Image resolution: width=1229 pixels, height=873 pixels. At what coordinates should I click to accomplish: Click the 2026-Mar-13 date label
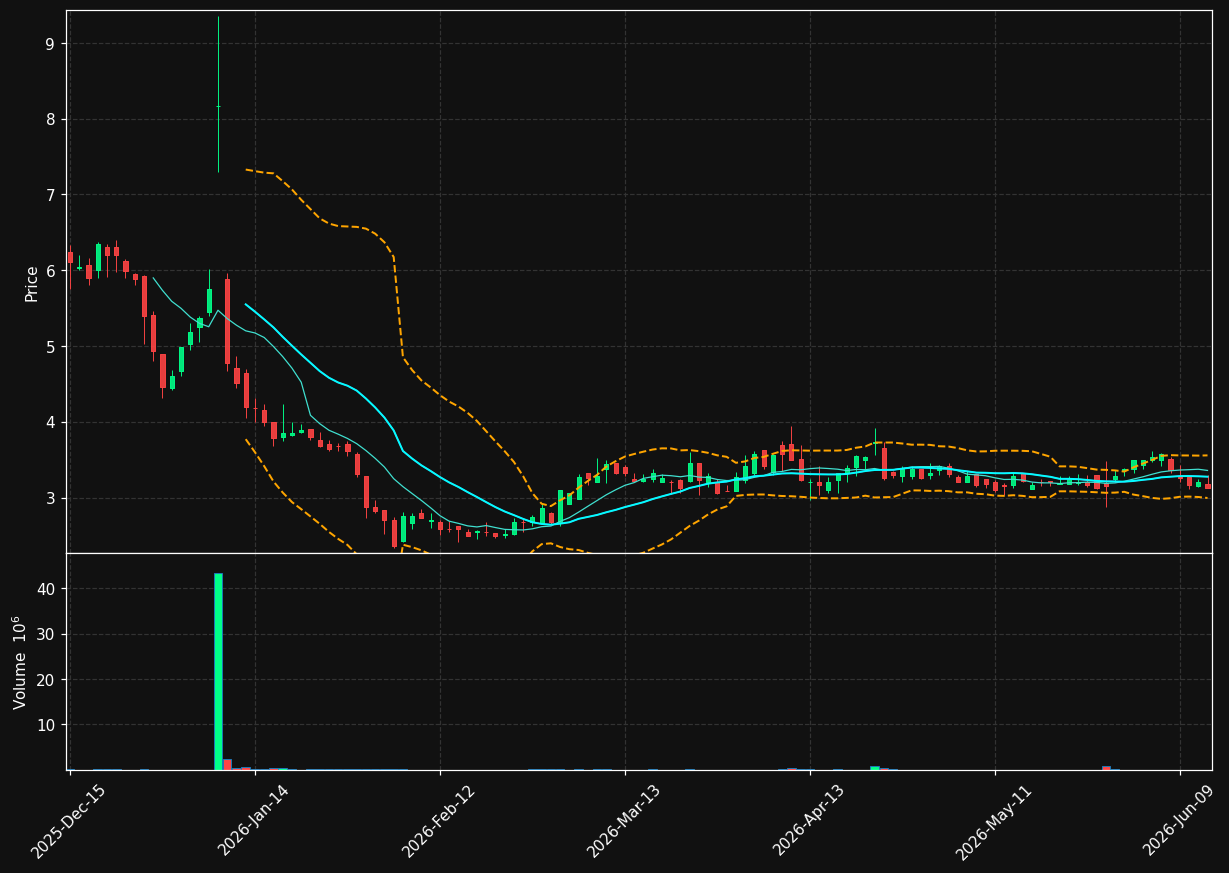coord(623,822)
